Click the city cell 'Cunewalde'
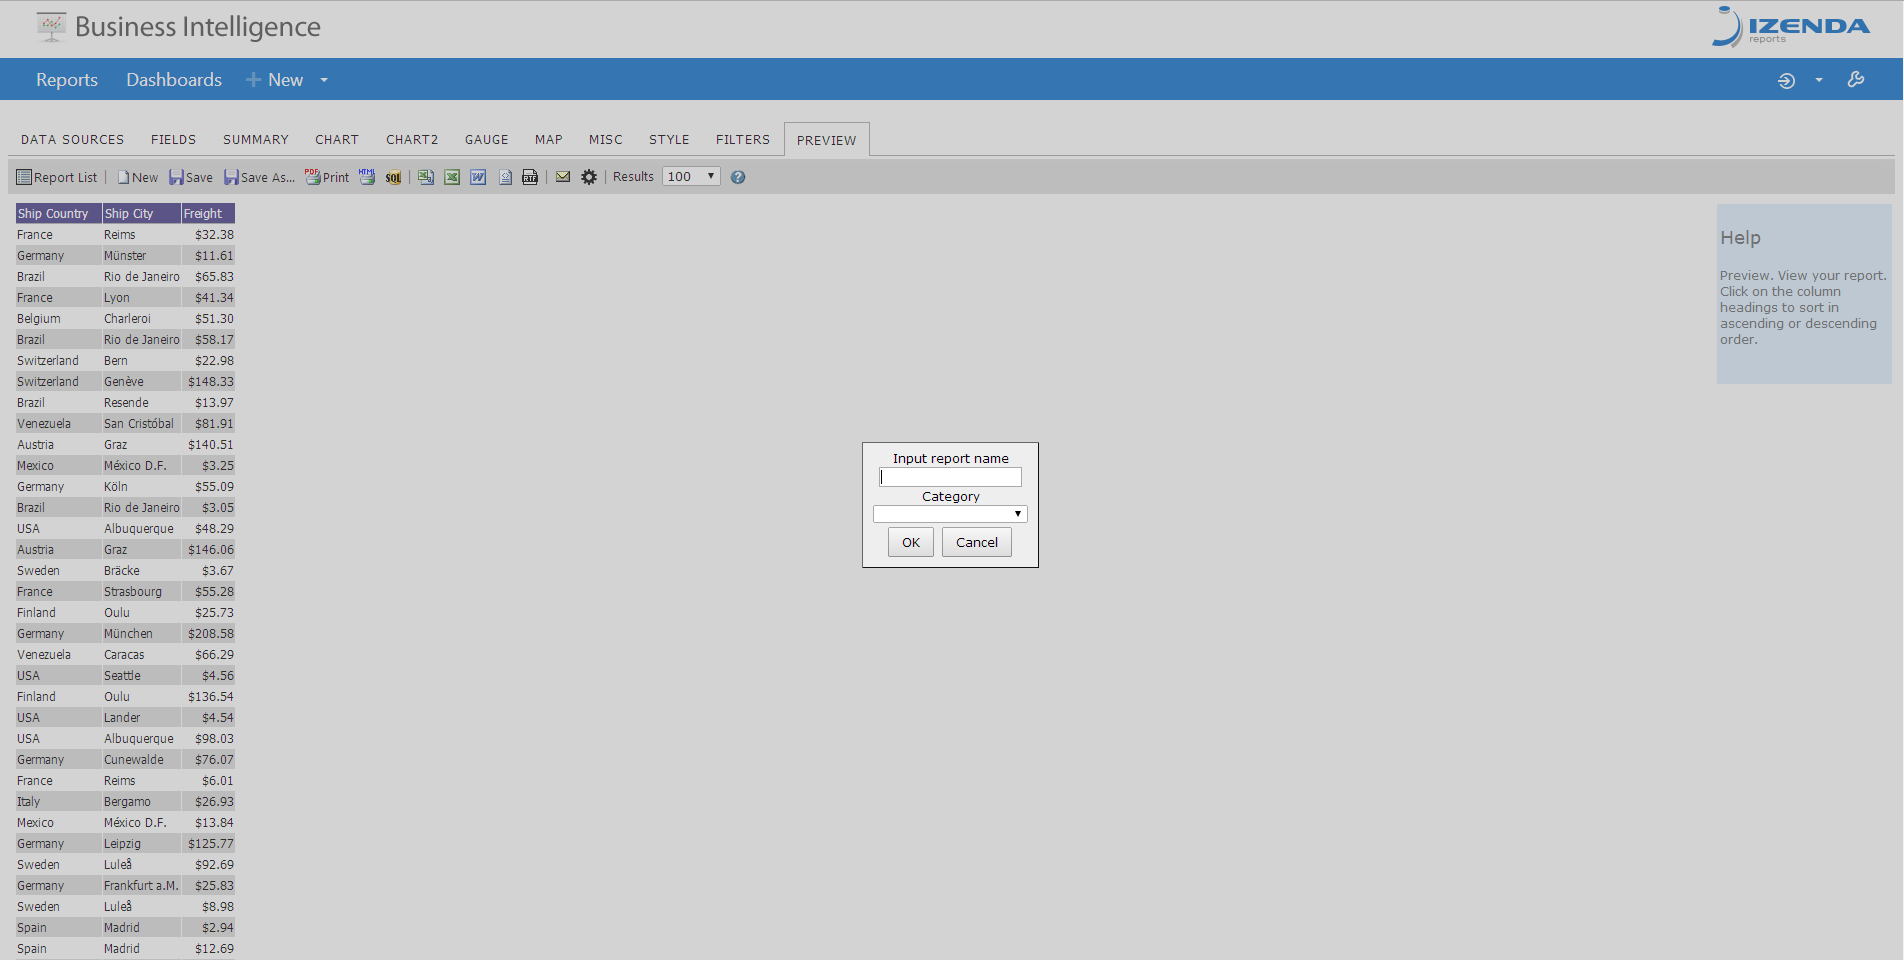This screenshot has height=960, width=1904. pyautogui.click(x=134, y=760)
